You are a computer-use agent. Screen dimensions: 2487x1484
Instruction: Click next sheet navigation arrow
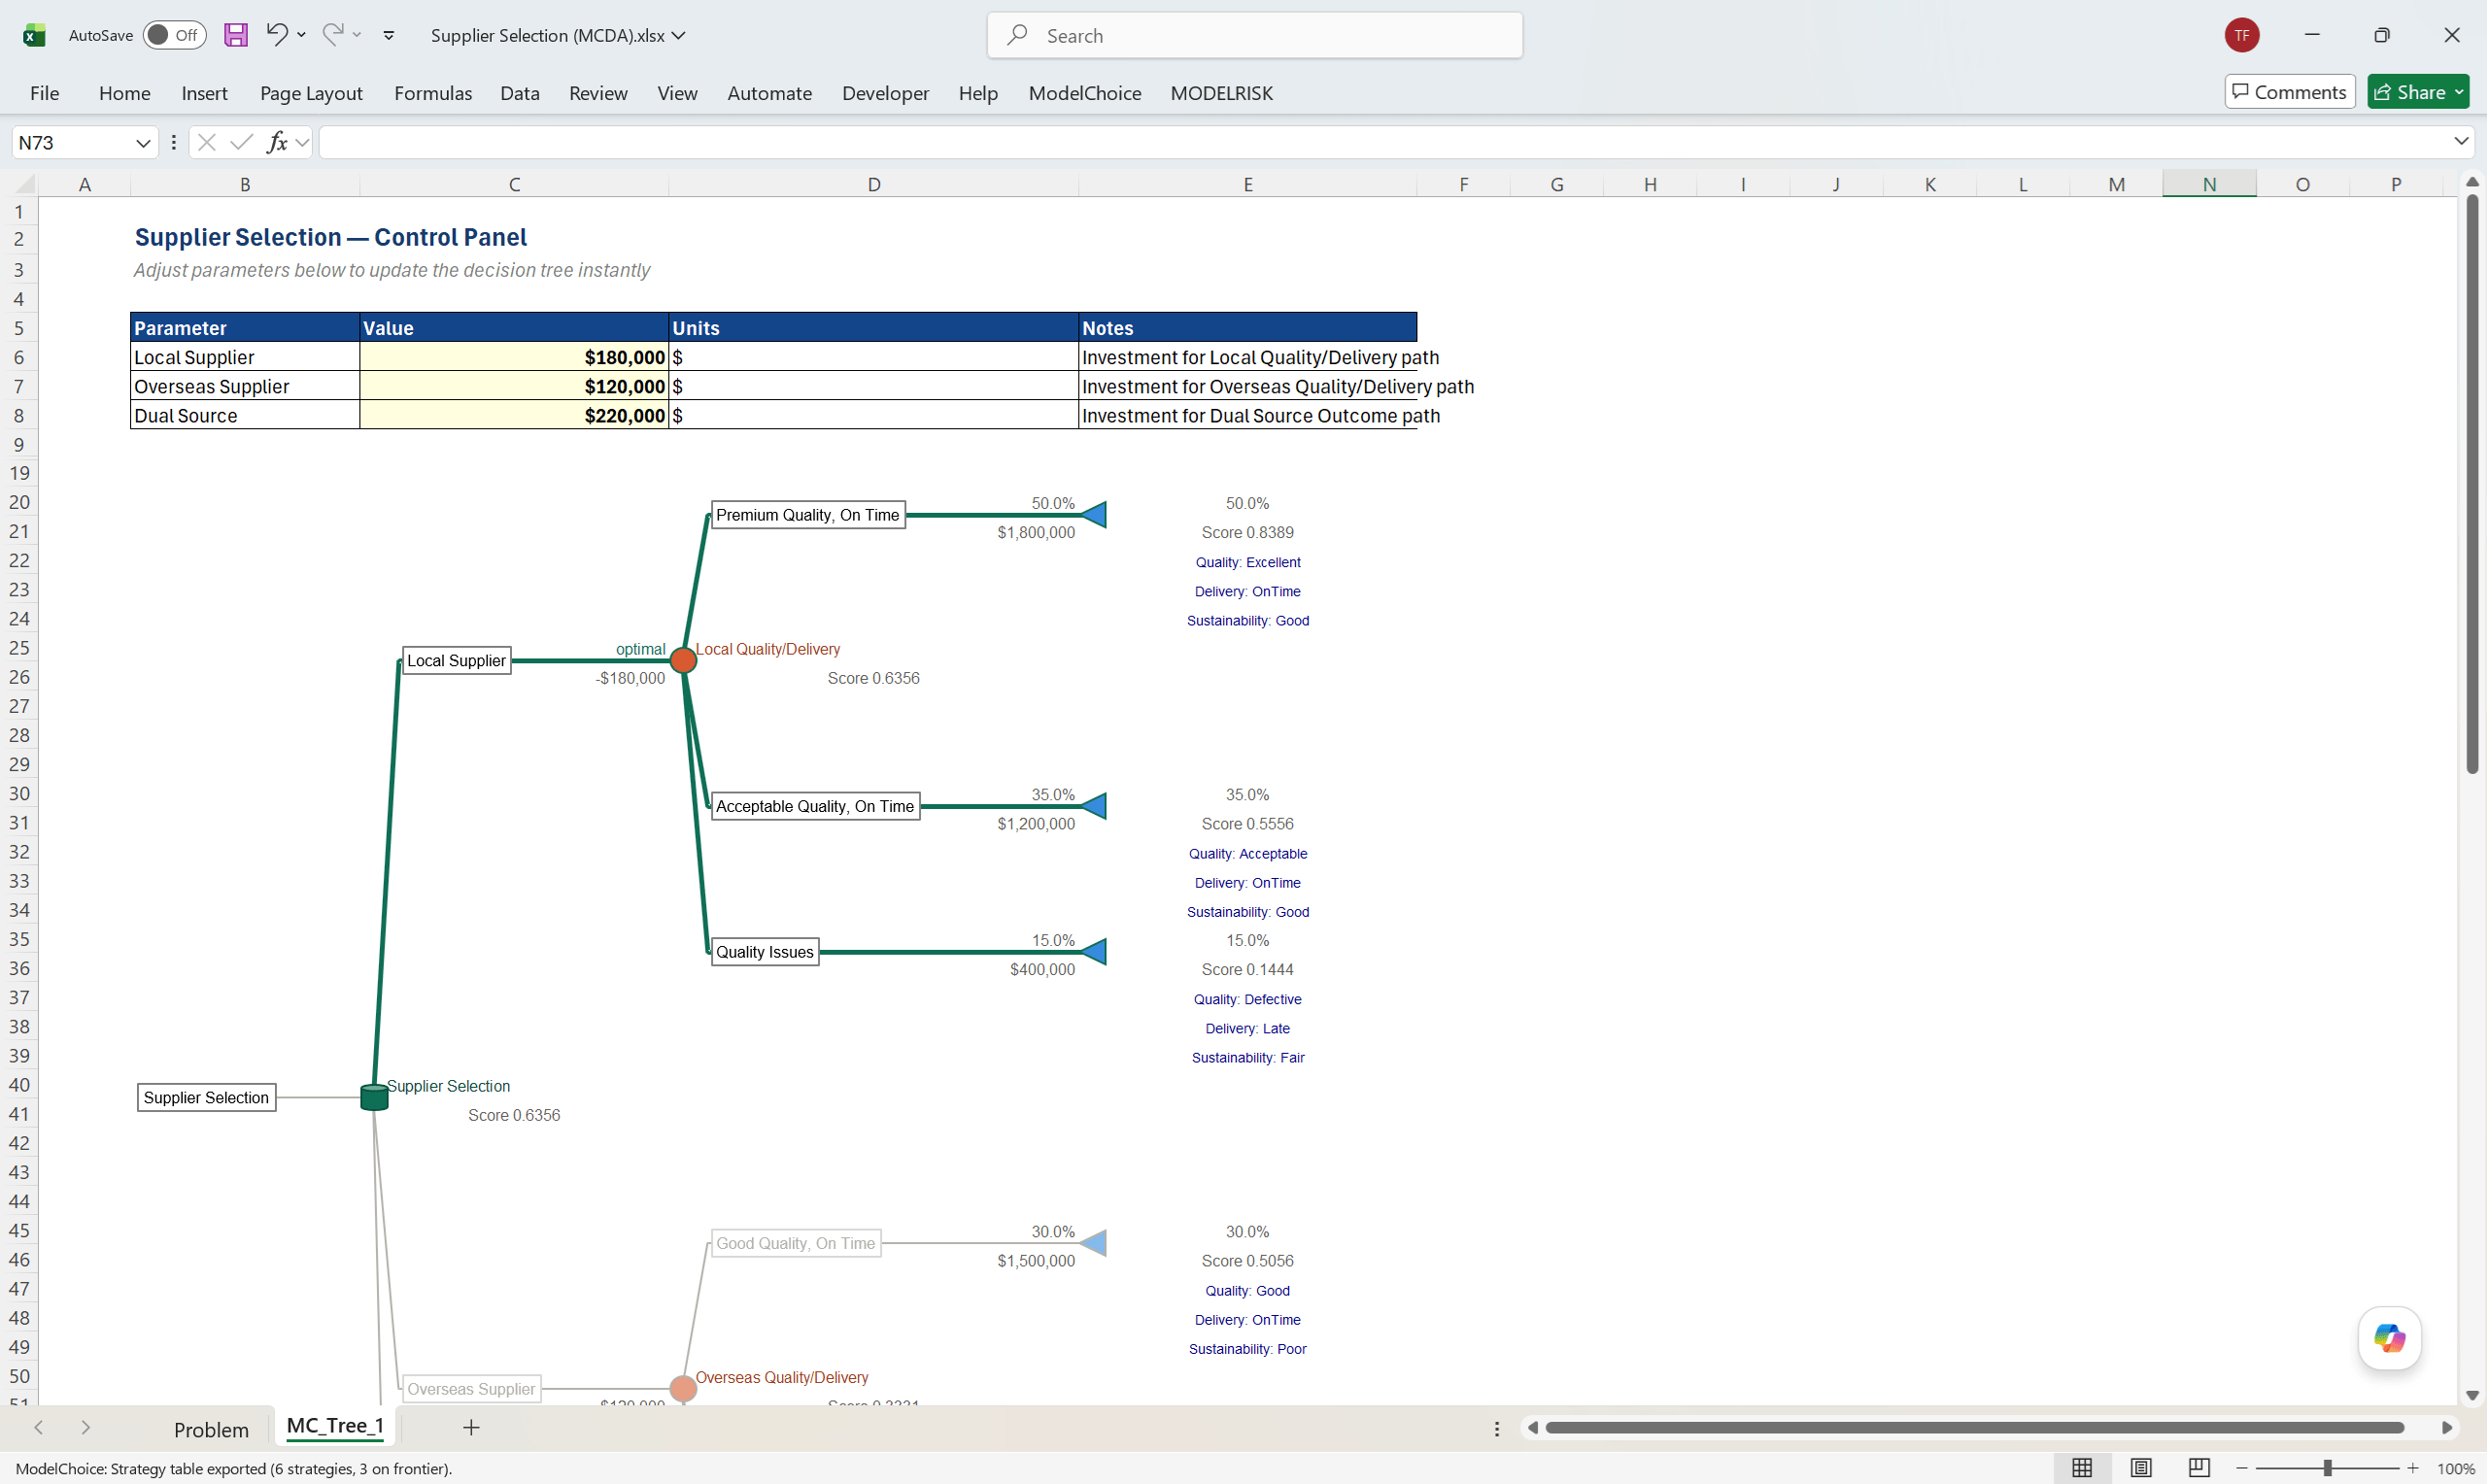[x=86, y=1428]
